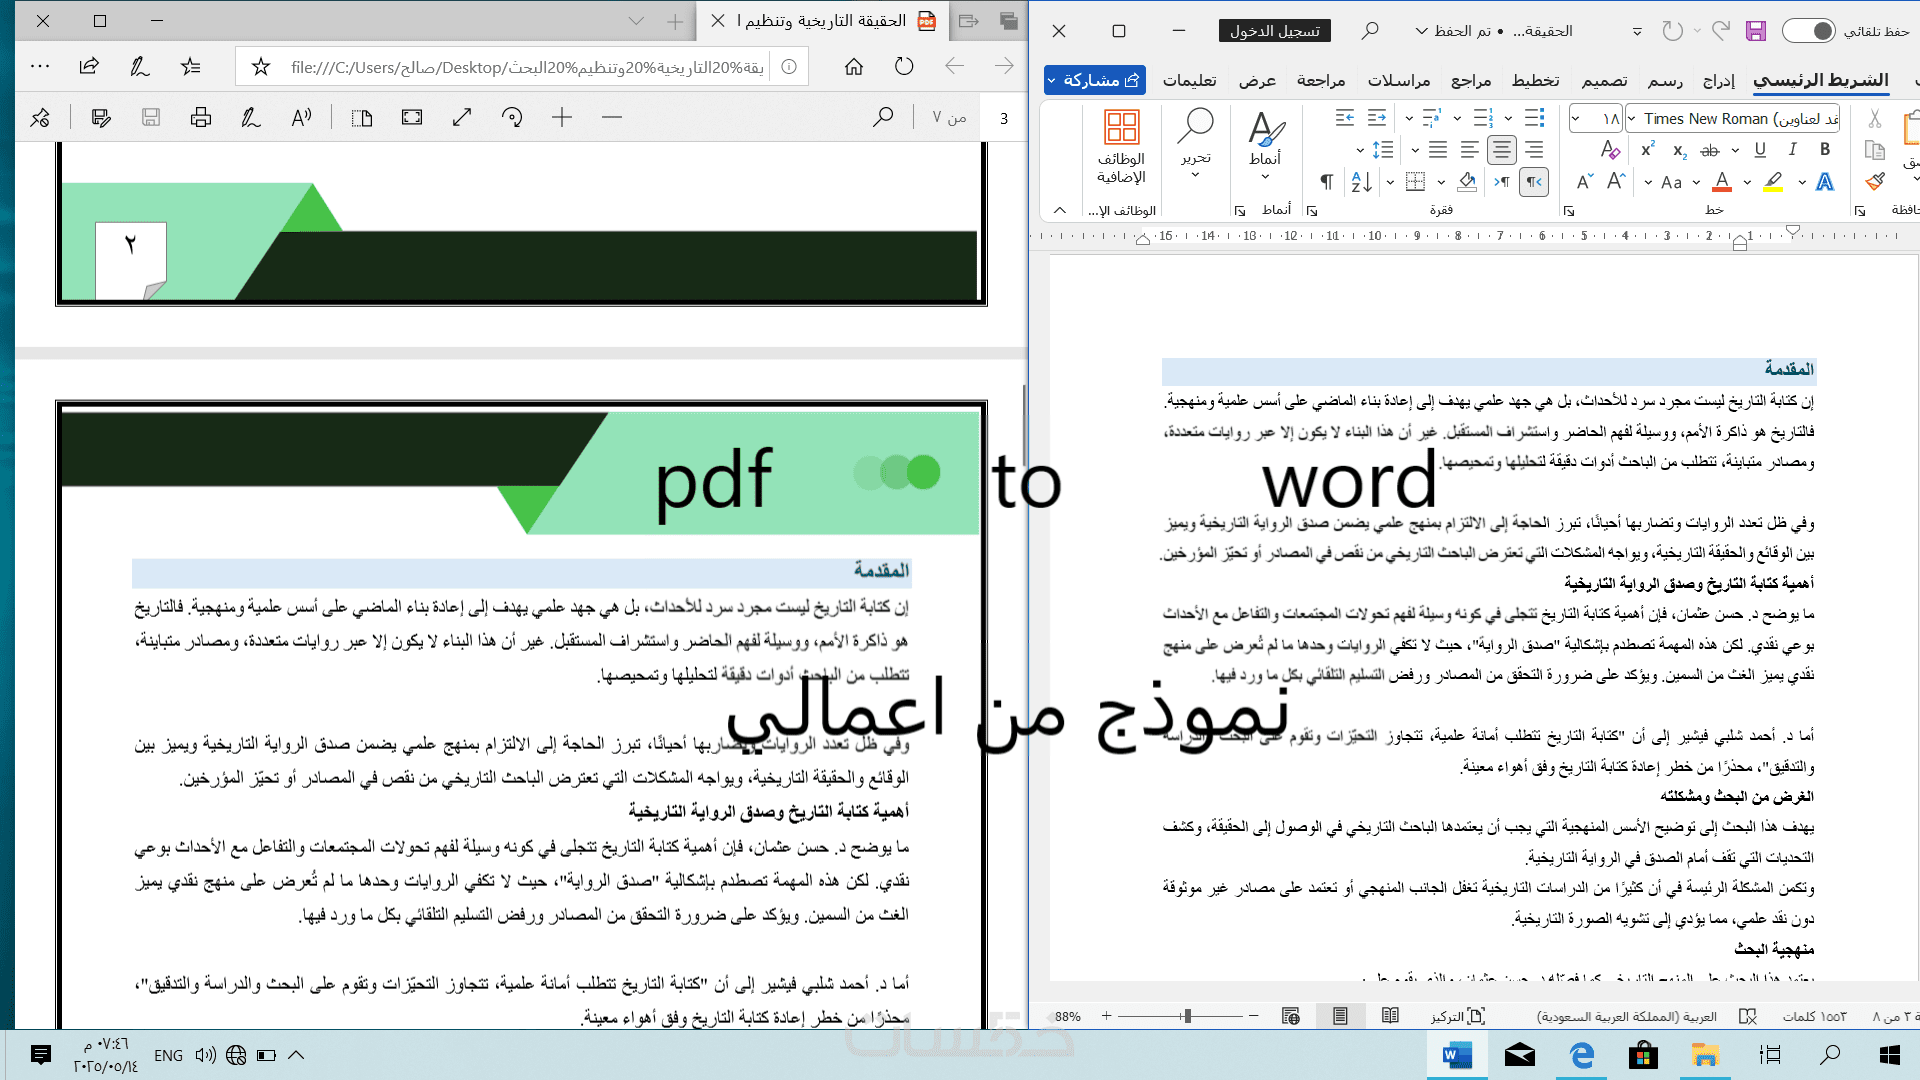
Task: Expand the Times New Roman font dropdown
Action: coord(1632,119)
